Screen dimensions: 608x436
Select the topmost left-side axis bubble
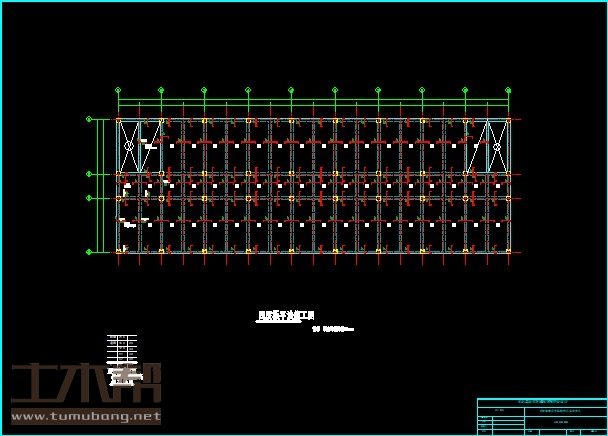89,120
